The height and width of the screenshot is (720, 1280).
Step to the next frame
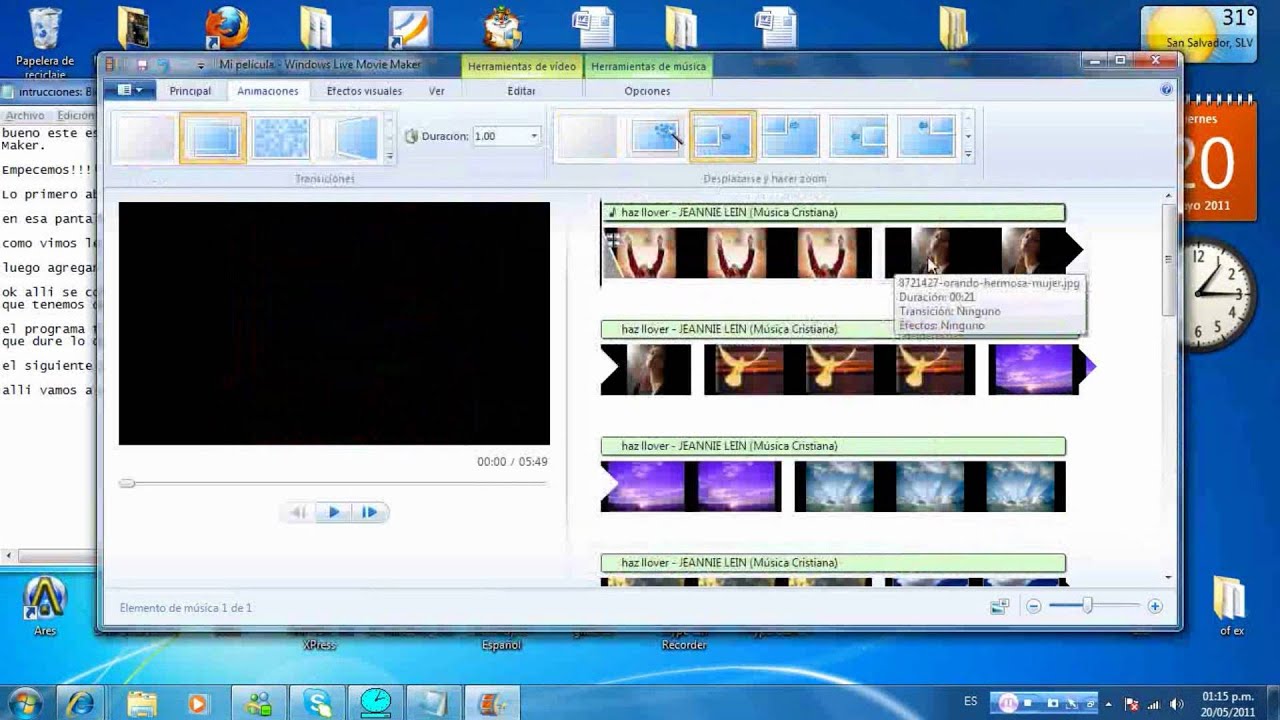pyautogui.click(x=369, y=512)
